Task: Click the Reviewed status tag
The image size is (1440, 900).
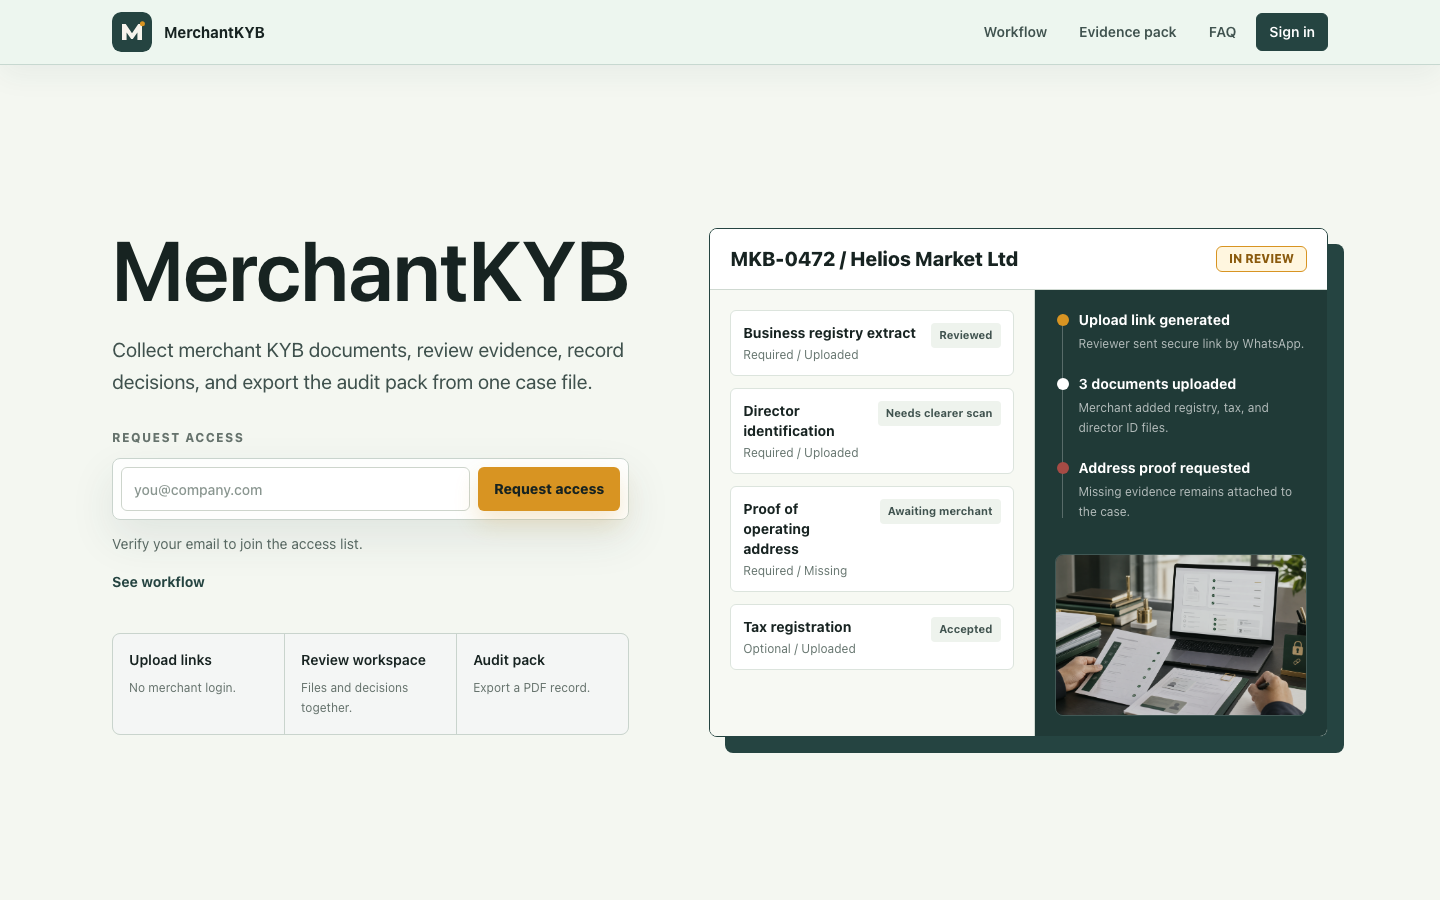Action: [966, 335]
